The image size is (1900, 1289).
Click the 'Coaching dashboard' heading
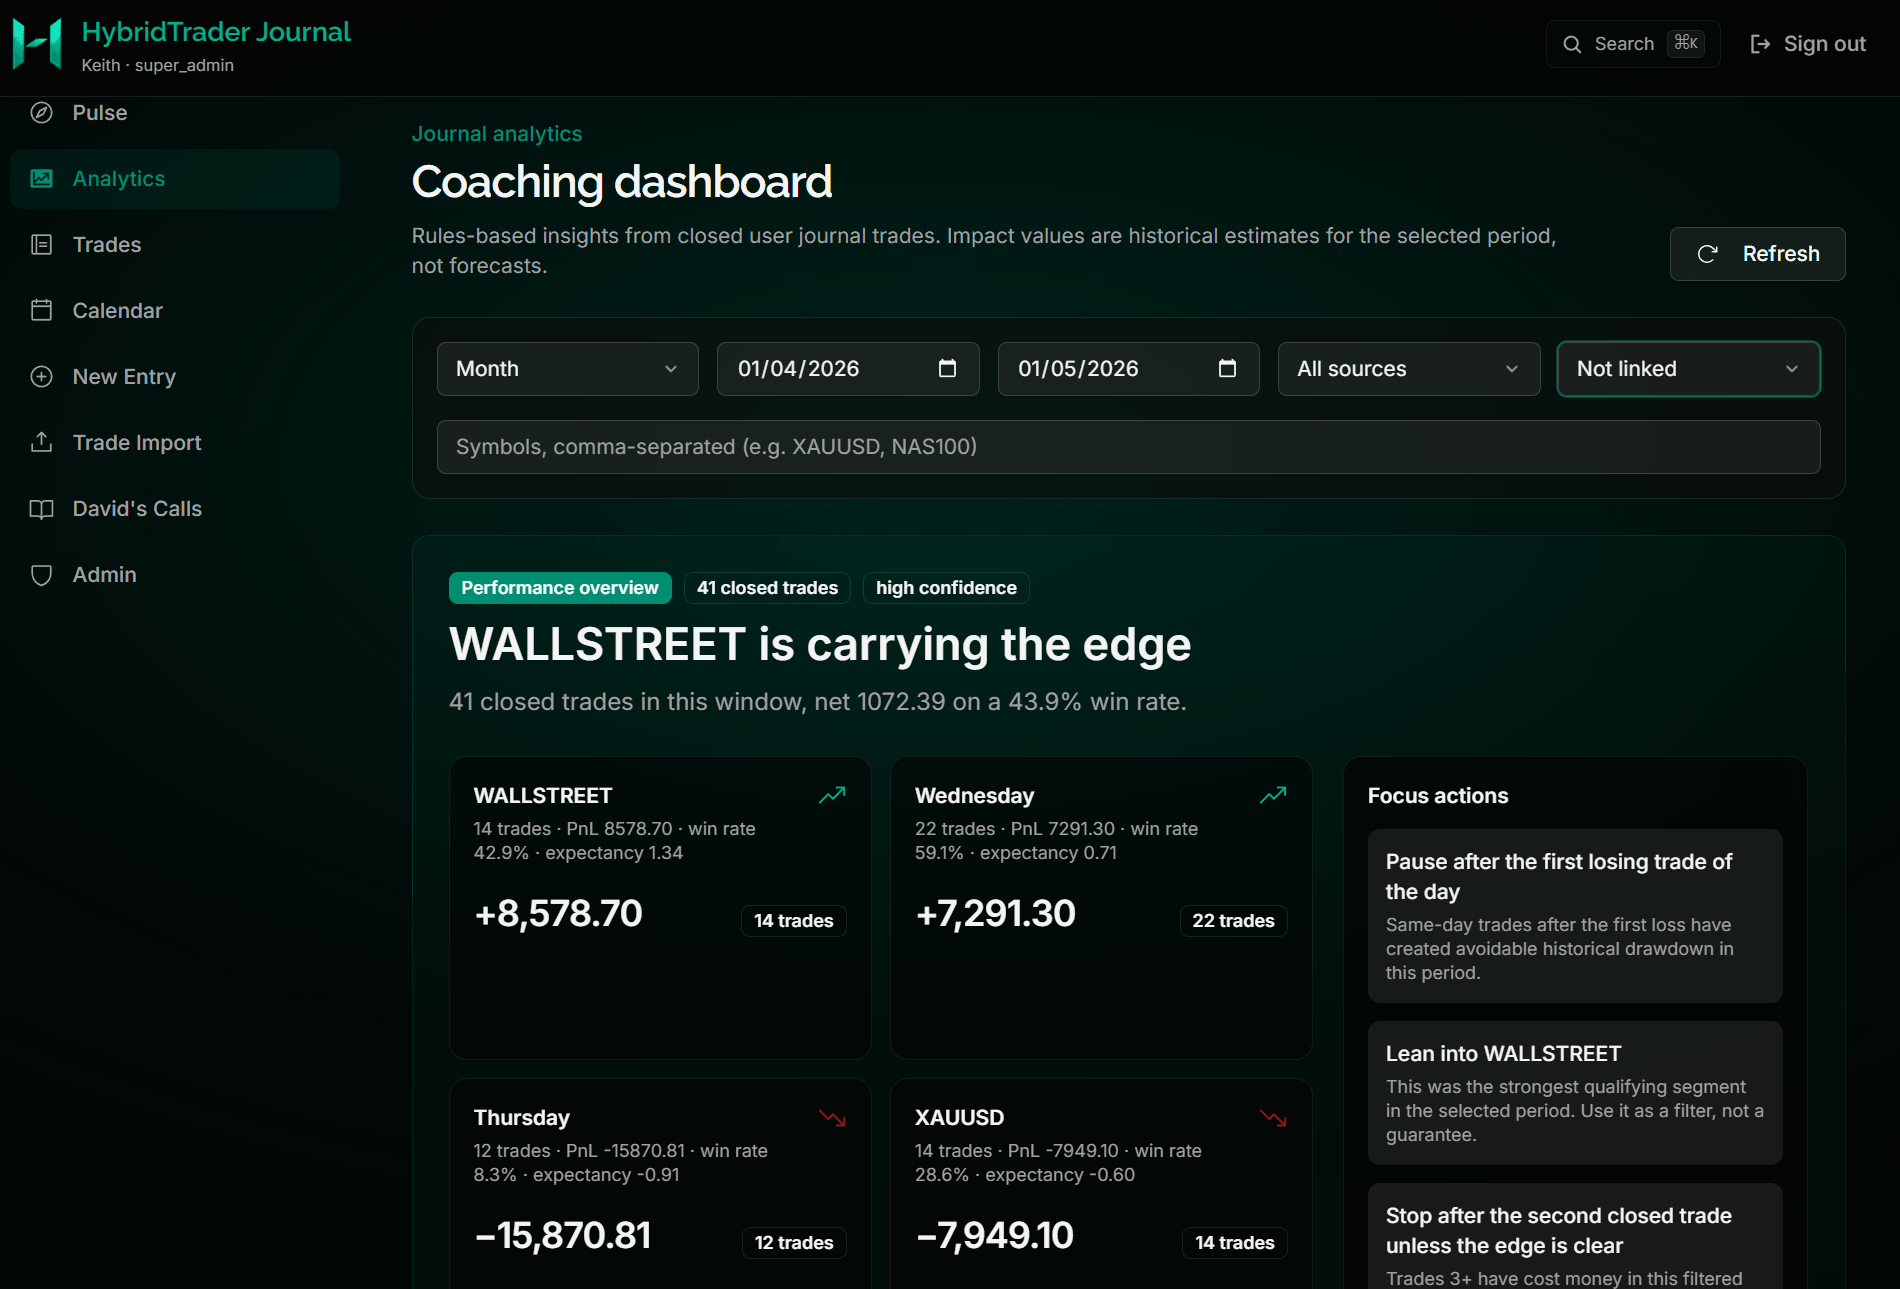click(x=622, y=182)
